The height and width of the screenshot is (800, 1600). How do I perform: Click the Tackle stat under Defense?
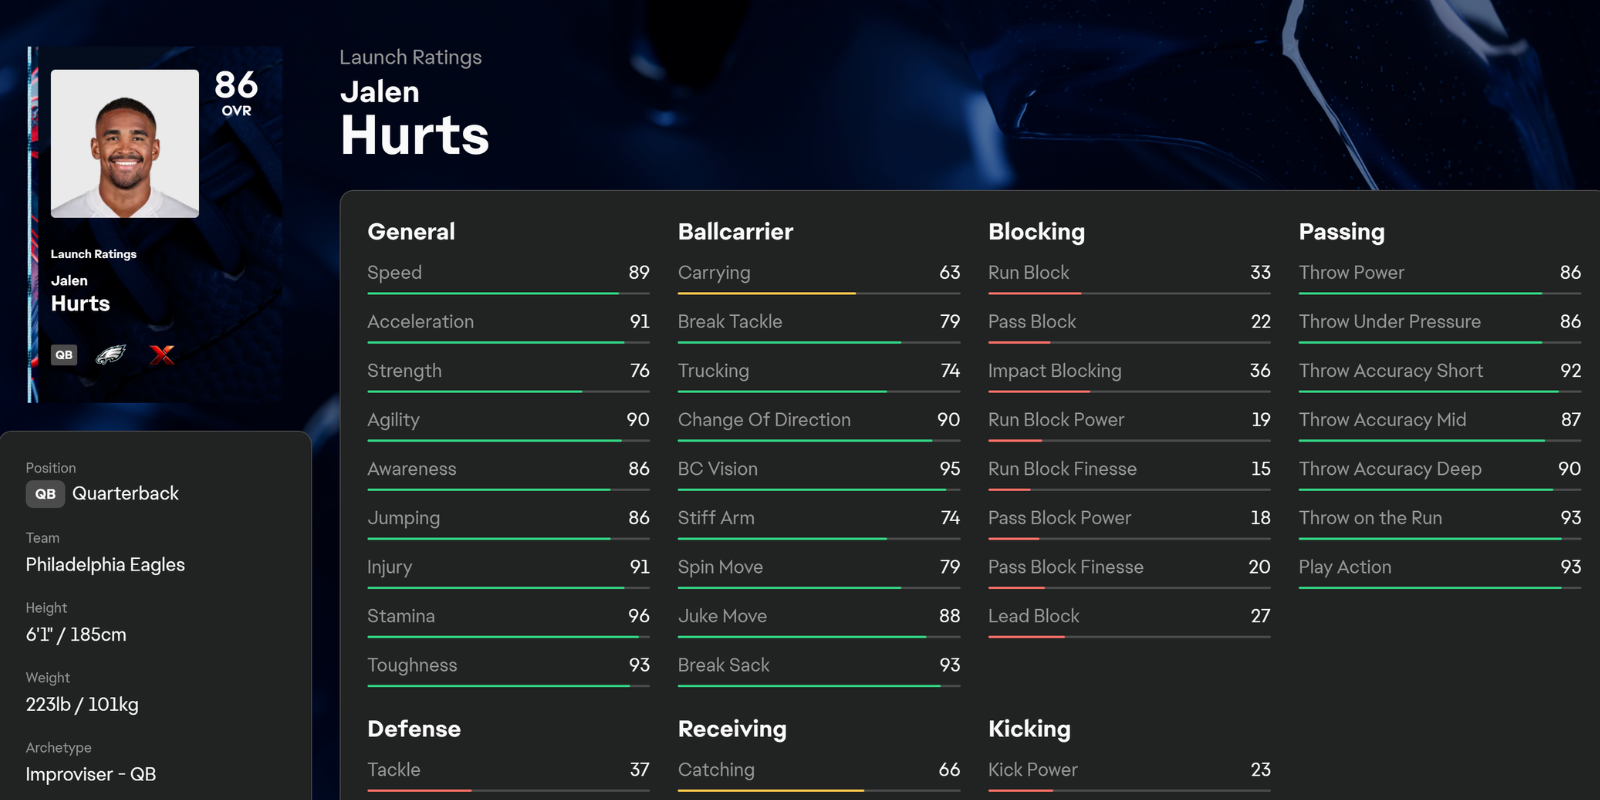pos(508,770)
